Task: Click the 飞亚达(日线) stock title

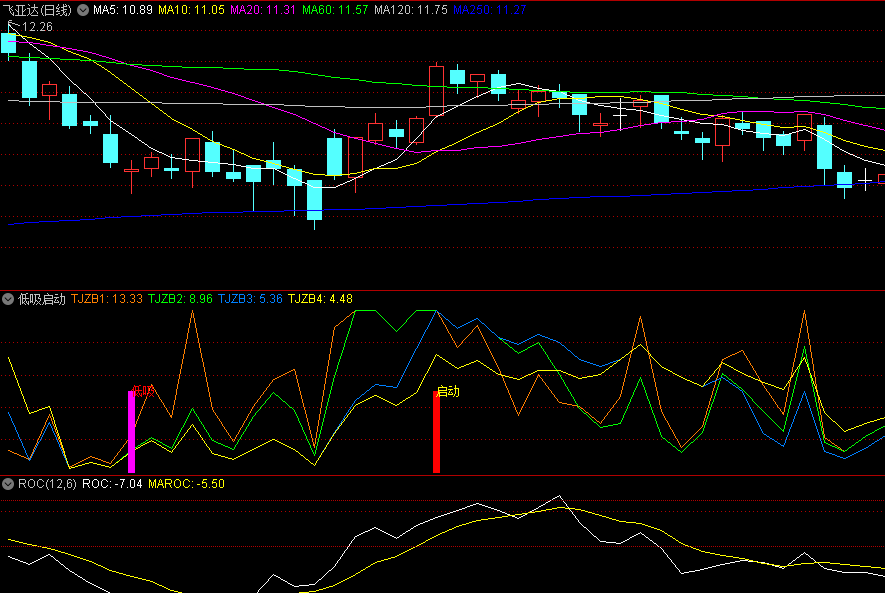Action: pyautogui.click(x=37, y=10)
